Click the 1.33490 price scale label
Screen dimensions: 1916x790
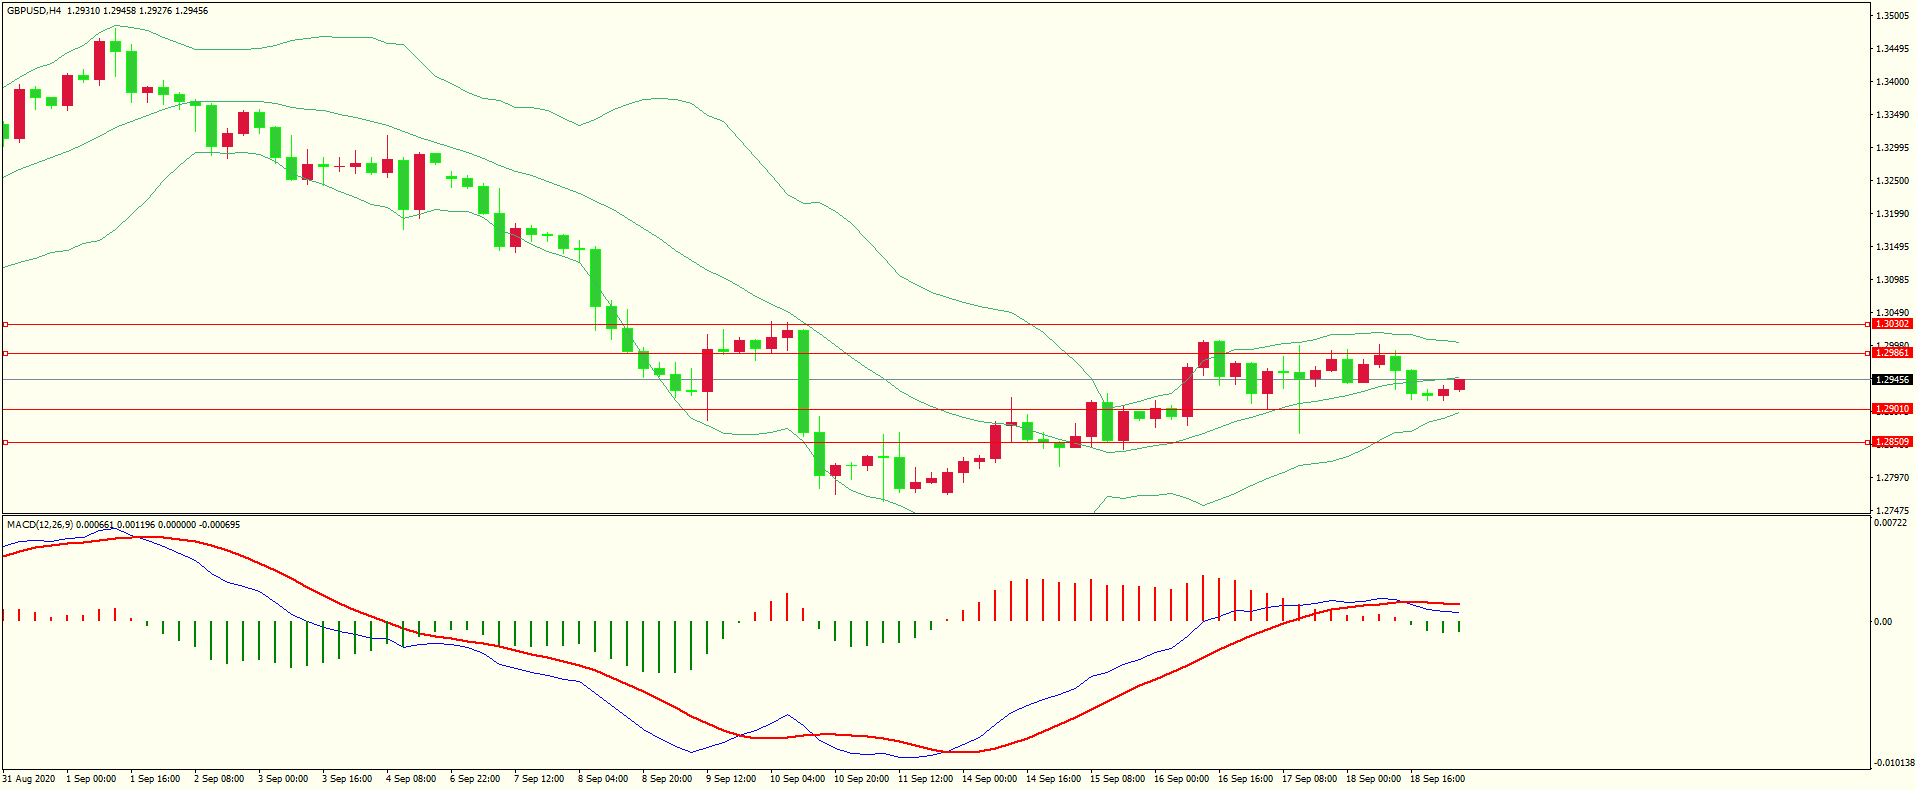pos(1893,115)
